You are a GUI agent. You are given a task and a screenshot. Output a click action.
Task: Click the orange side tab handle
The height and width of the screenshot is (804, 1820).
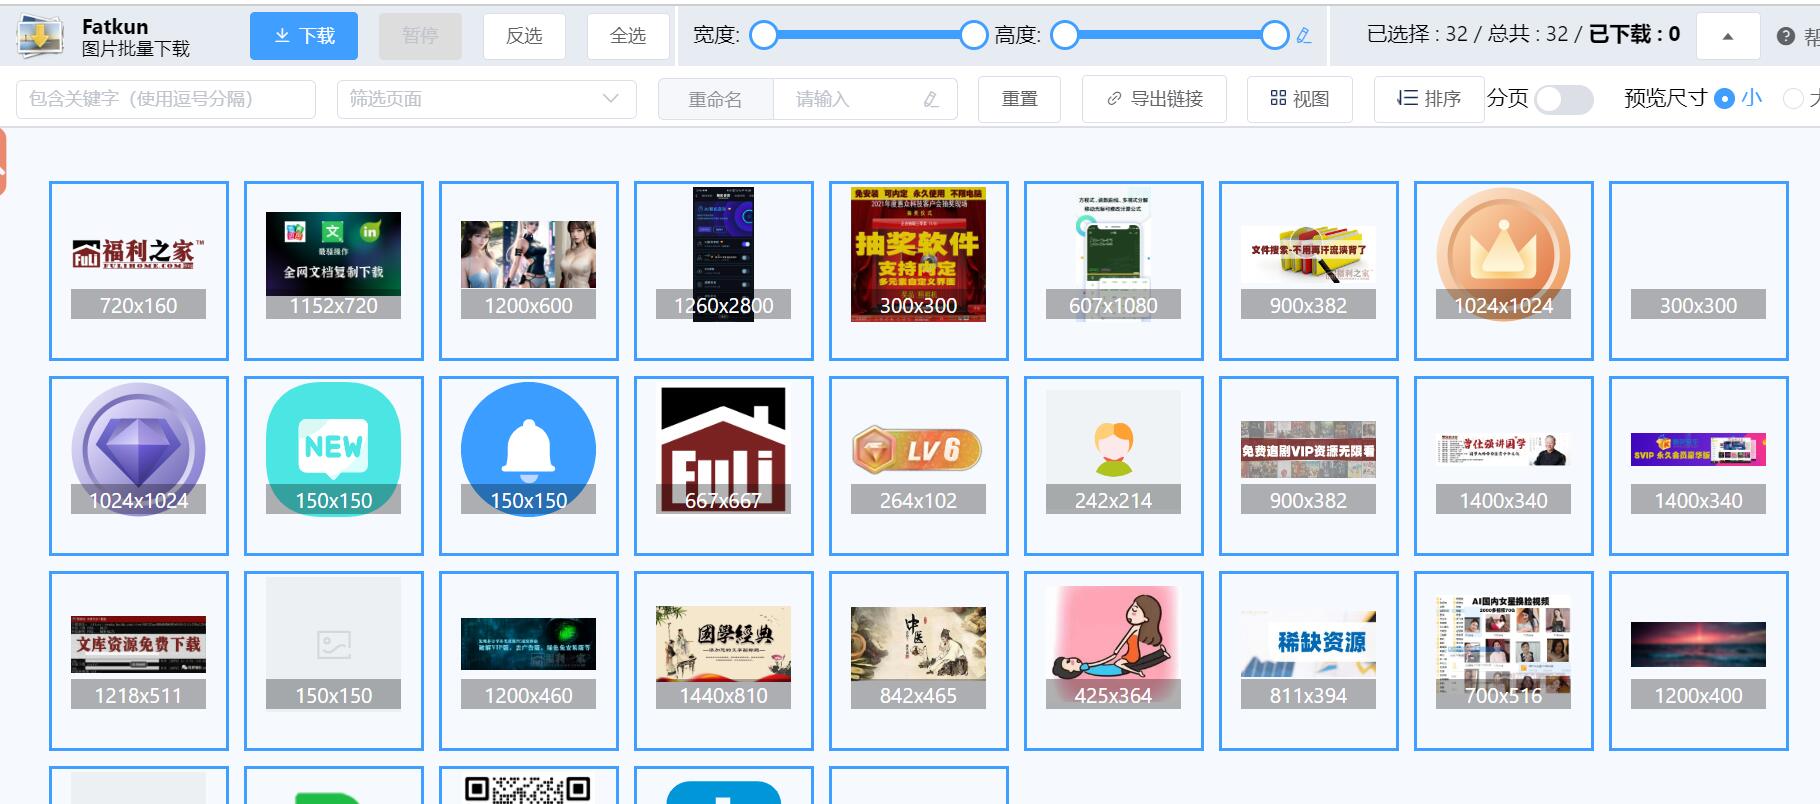tap(3, 161)
